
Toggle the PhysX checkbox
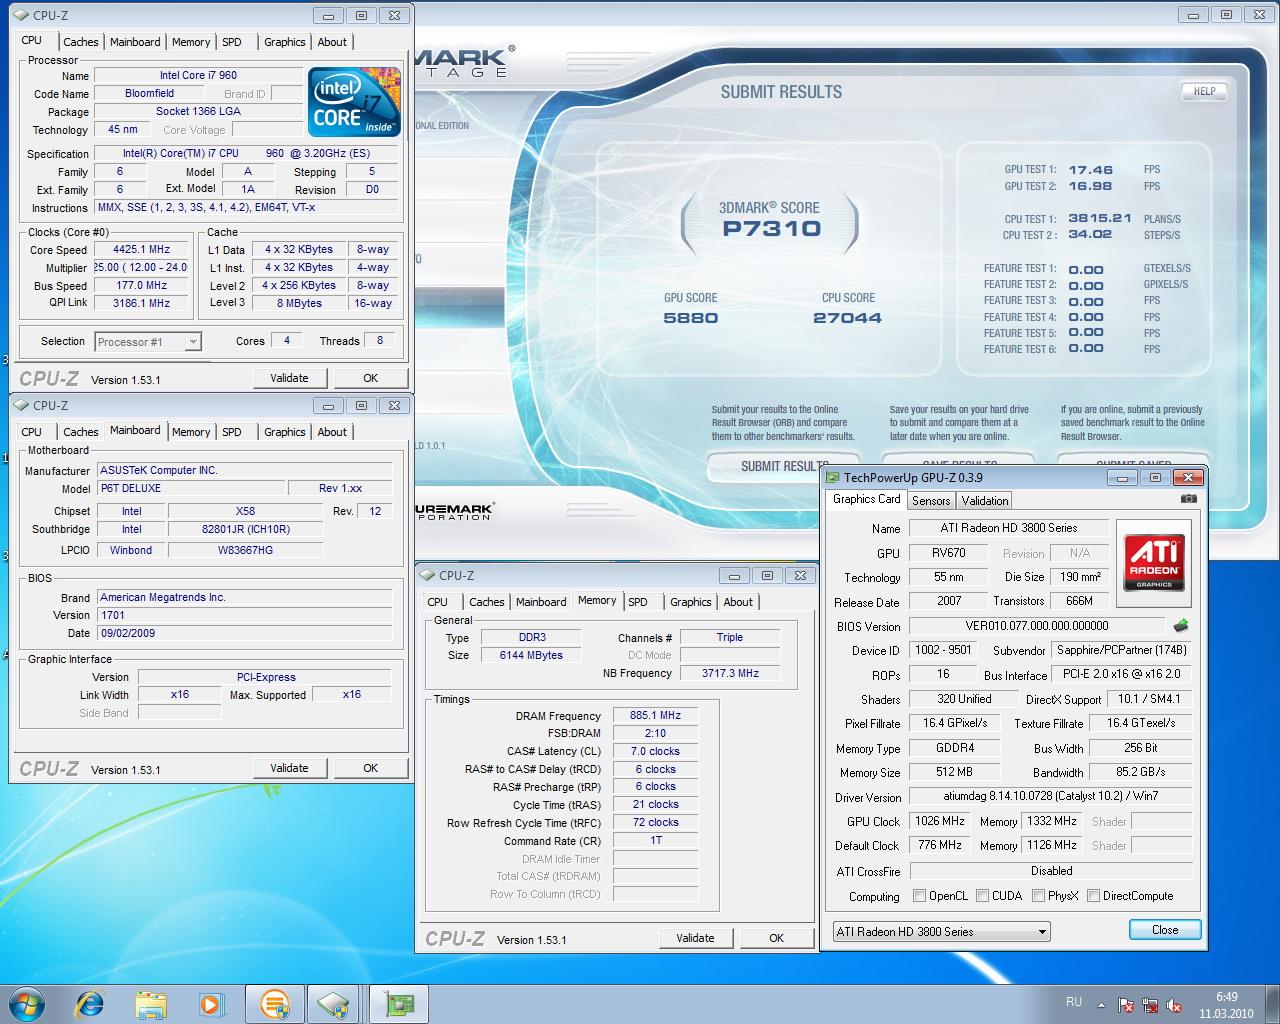point(1038,896)
